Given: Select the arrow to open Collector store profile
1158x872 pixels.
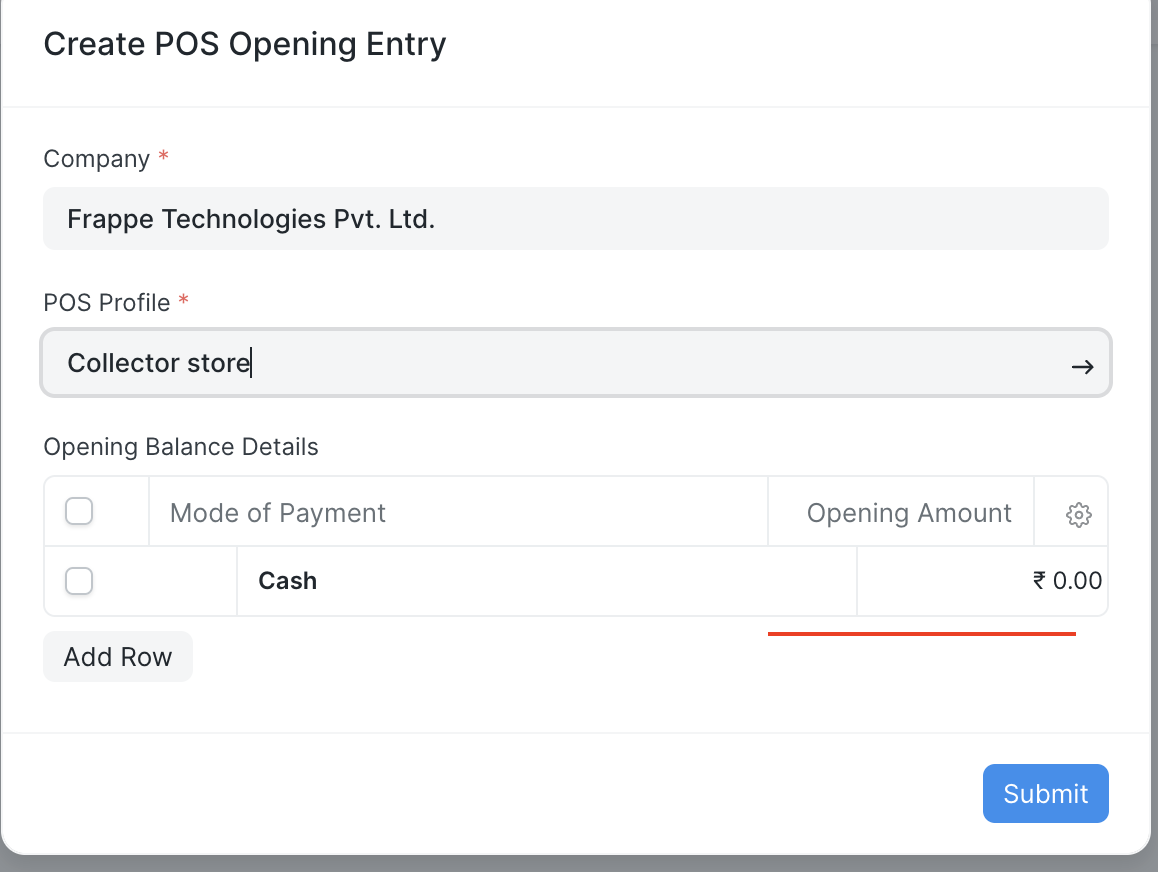Looking at the screenshot, I should click(x=1083, y=366).
